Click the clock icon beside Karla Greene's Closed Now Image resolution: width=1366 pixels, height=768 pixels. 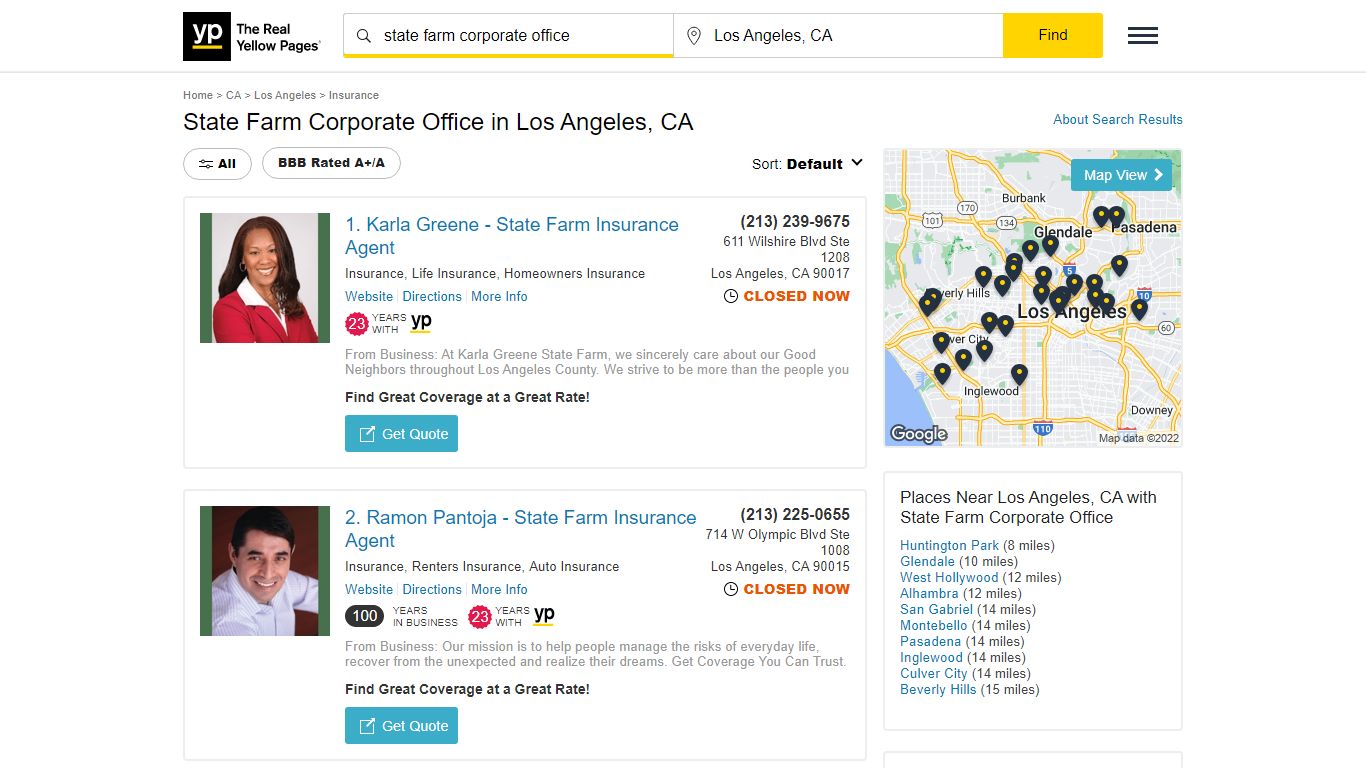click(x=731, y=296)
